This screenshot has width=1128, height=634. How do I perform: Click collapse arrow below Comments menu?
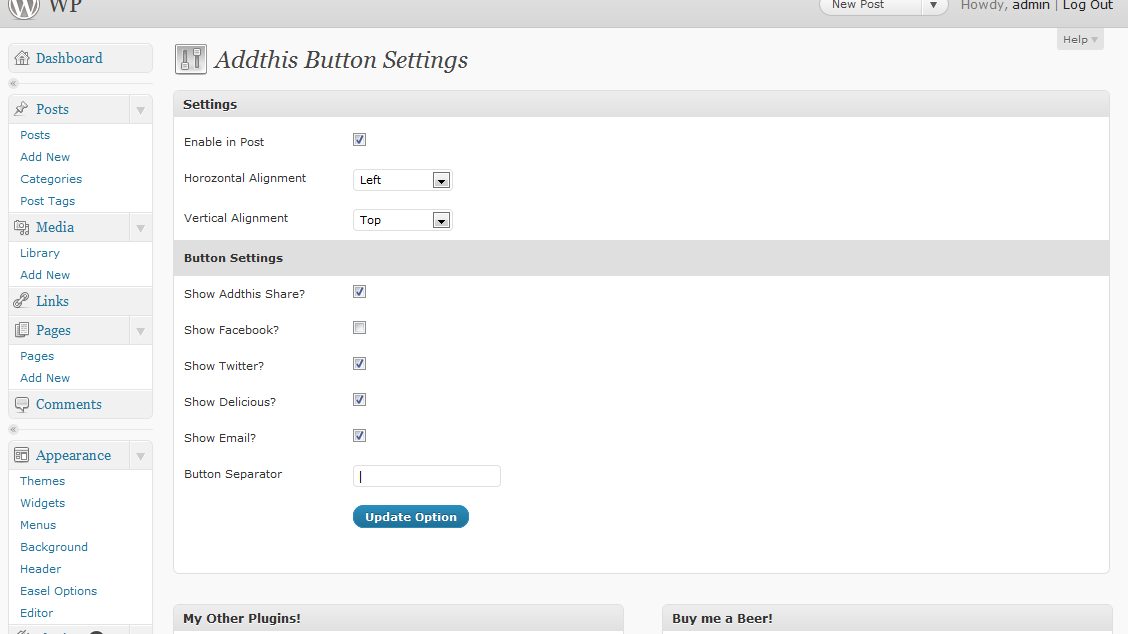coord(13,430)
